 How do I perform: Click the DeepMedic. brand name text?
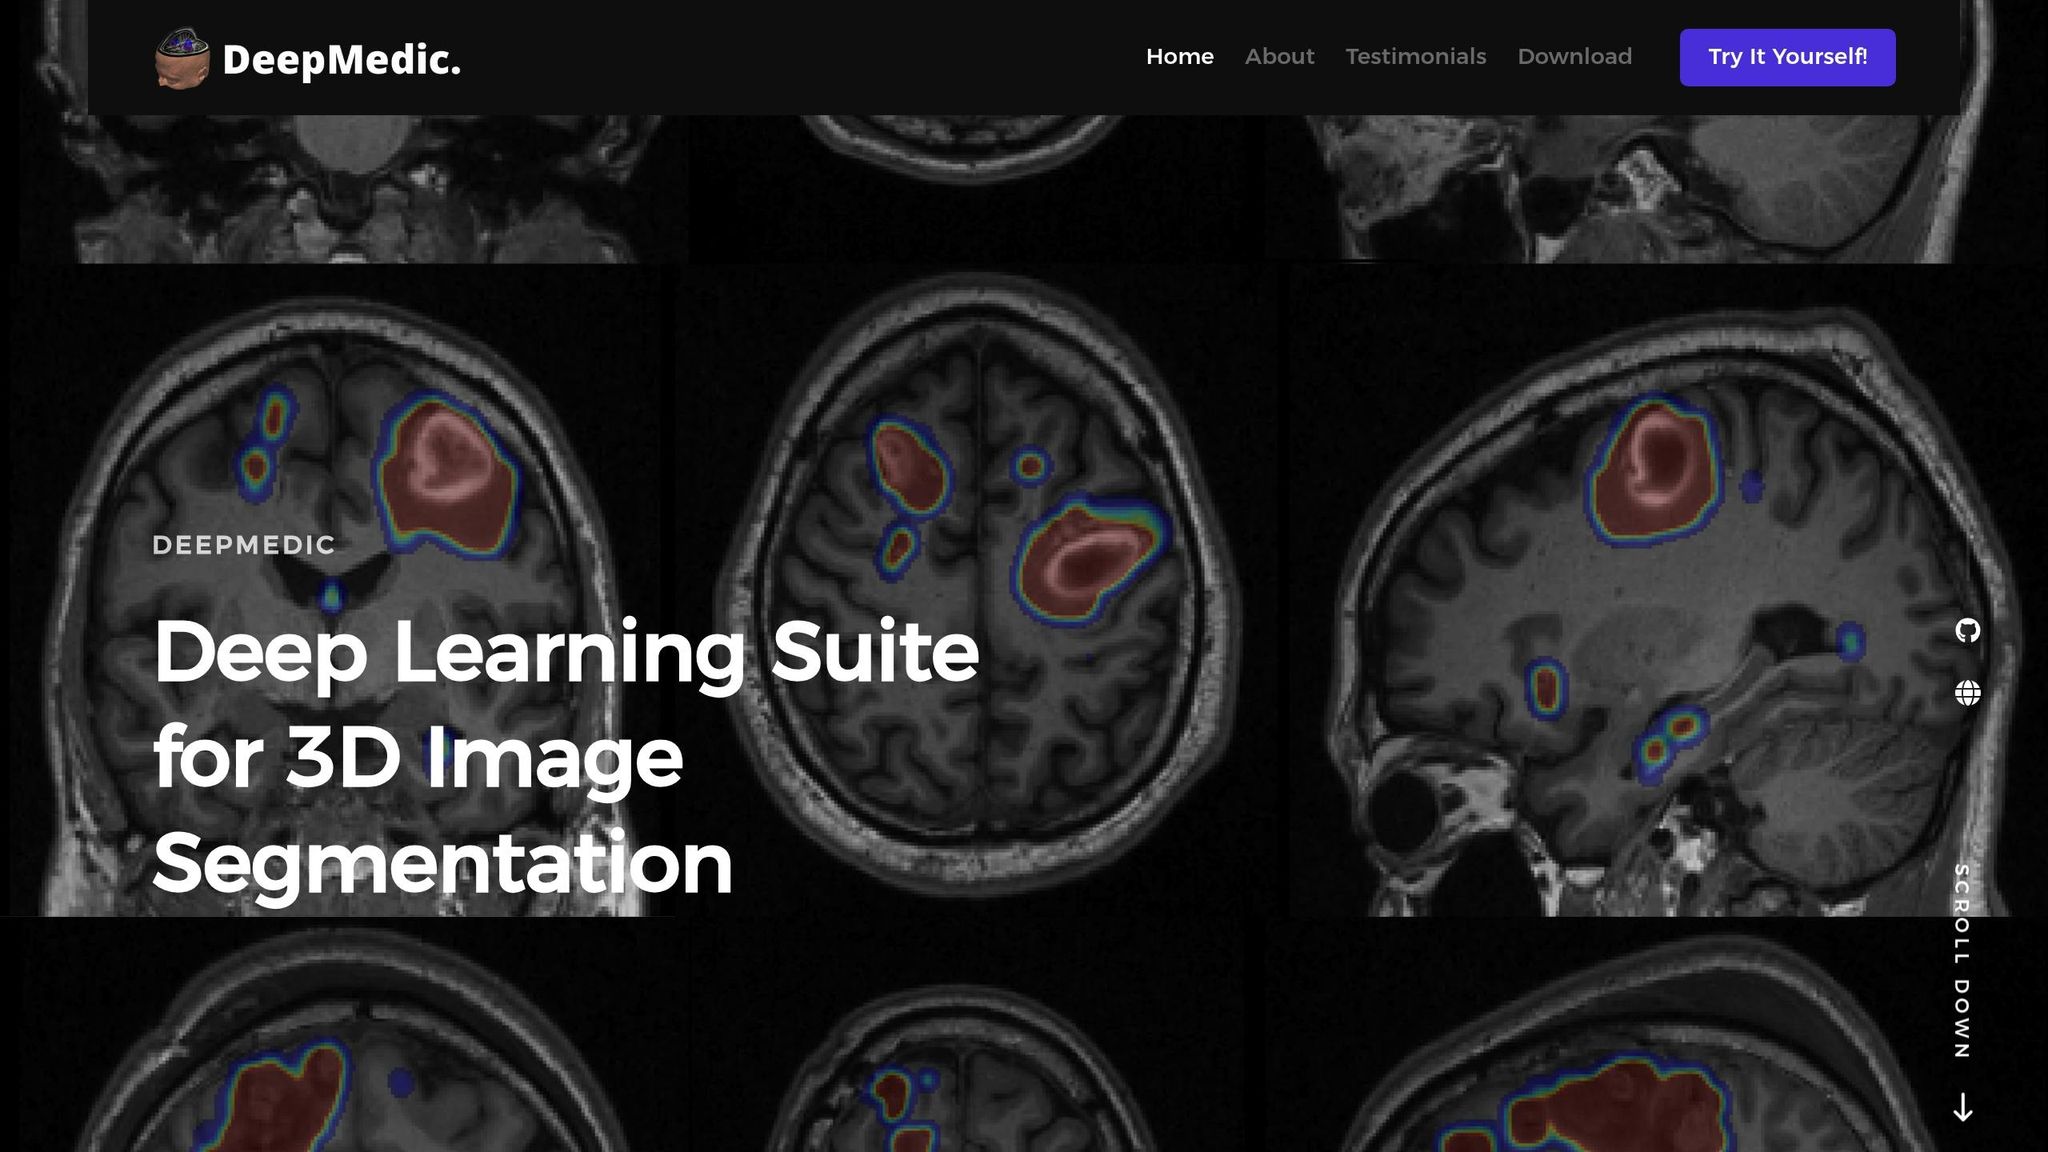[341, 60]
